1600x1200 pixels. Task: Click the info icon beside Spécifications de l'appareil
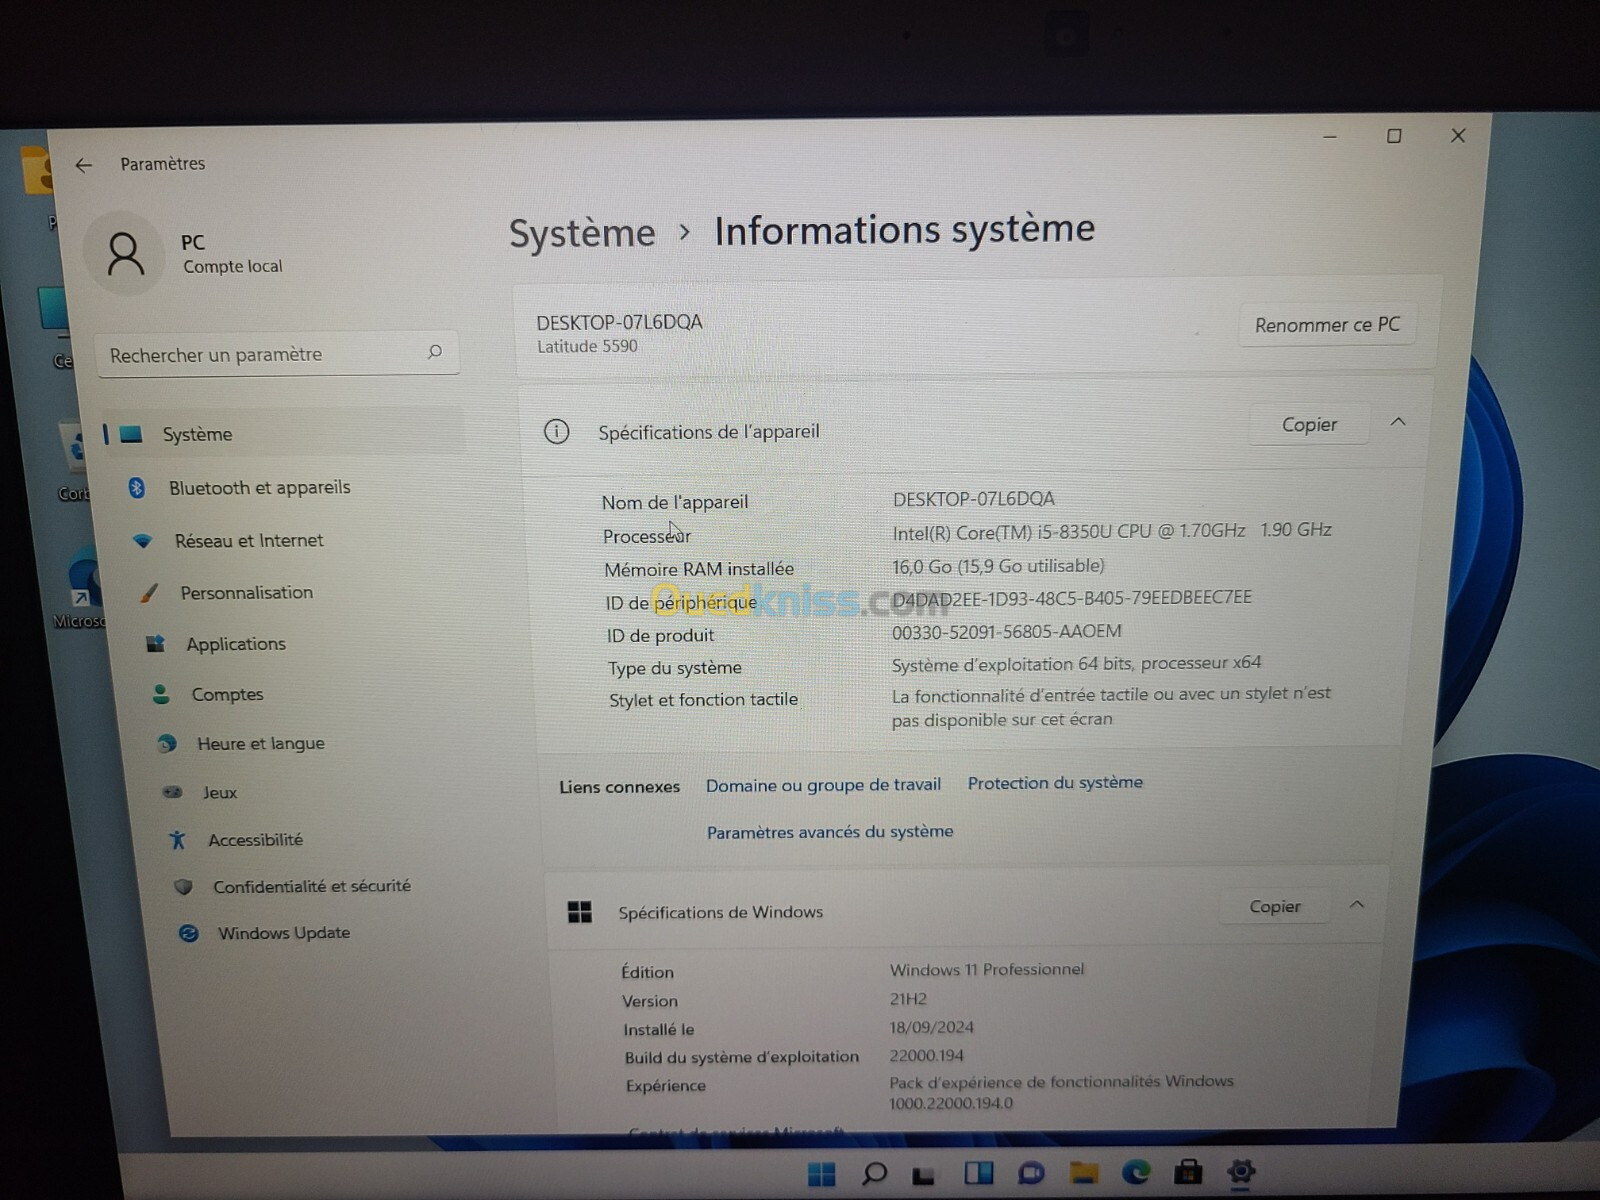[557, 432]
